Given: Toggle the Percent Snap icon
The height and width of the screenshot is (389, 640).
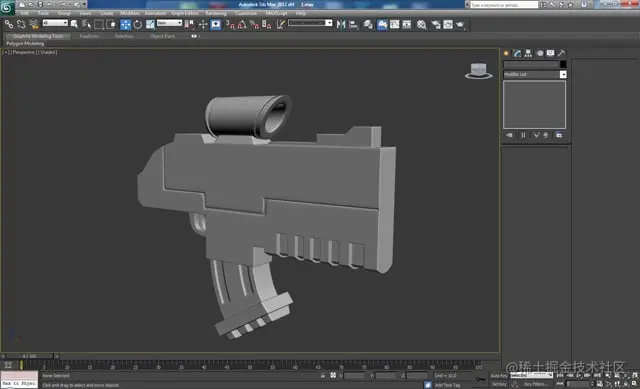Looking at the screenshot, I should (255, 24).
